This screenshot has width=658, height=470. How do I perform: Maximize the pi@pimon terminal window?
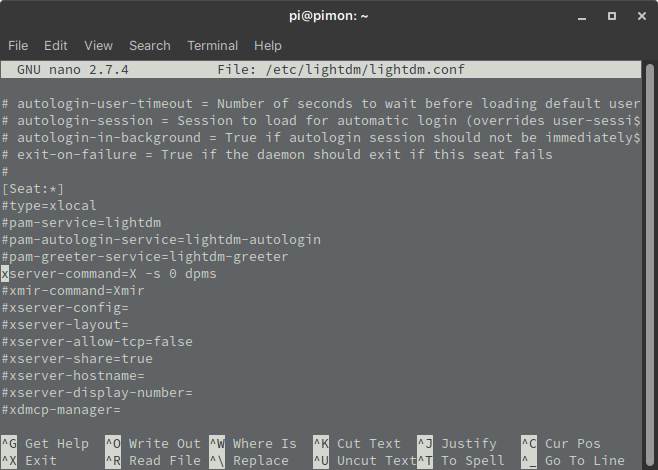pyautogui.click(x=612, y=16)
